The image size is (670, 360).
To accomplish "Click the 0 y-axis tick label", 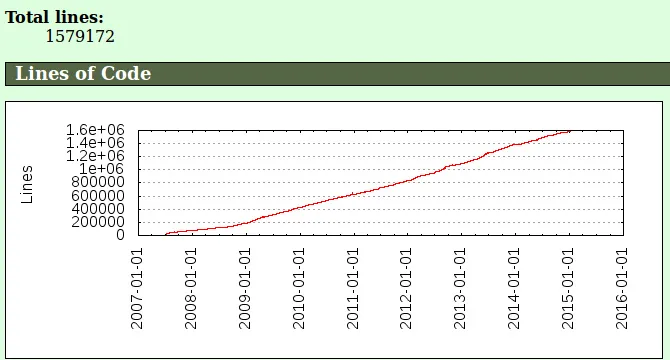I will (120, 235).
